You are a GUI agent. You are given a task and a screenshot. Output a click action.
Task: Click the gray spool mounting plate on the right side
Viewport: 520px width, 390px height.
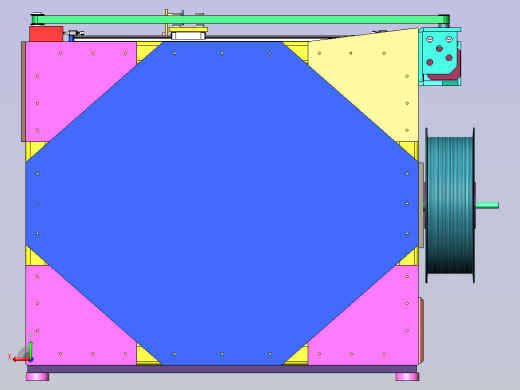pos(421,205)
